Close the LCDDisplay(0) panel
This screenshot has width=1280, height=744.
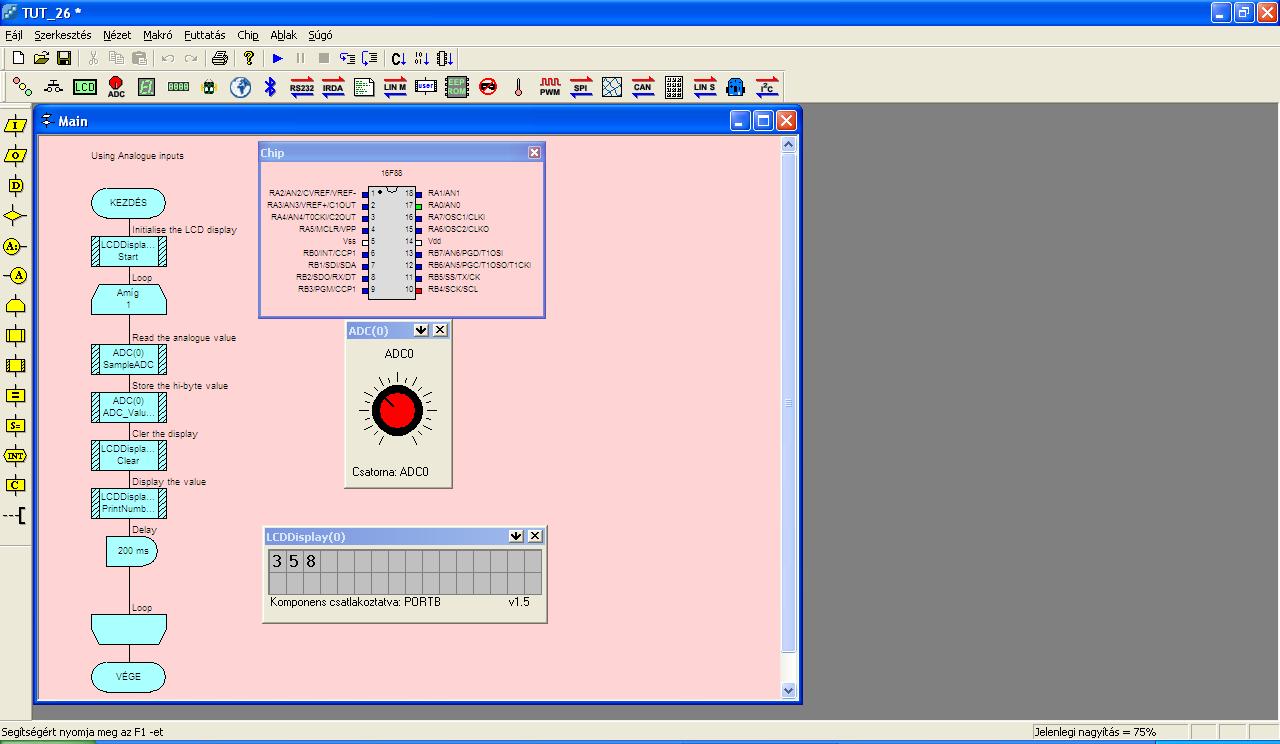pos(535,536)
